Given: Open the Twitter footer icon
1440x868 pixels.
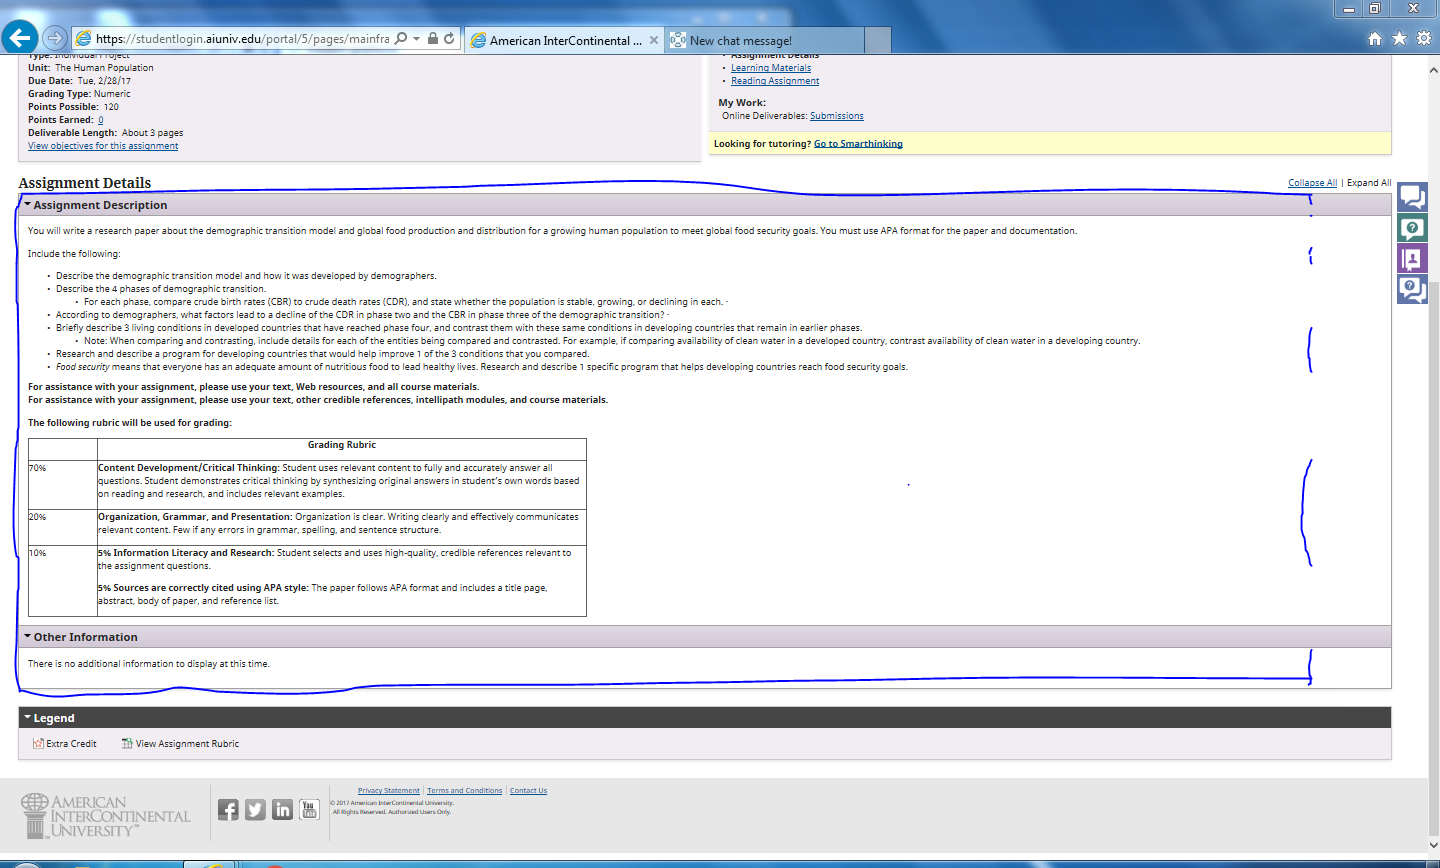Looking at the screenshot, I should coord(255,810).
